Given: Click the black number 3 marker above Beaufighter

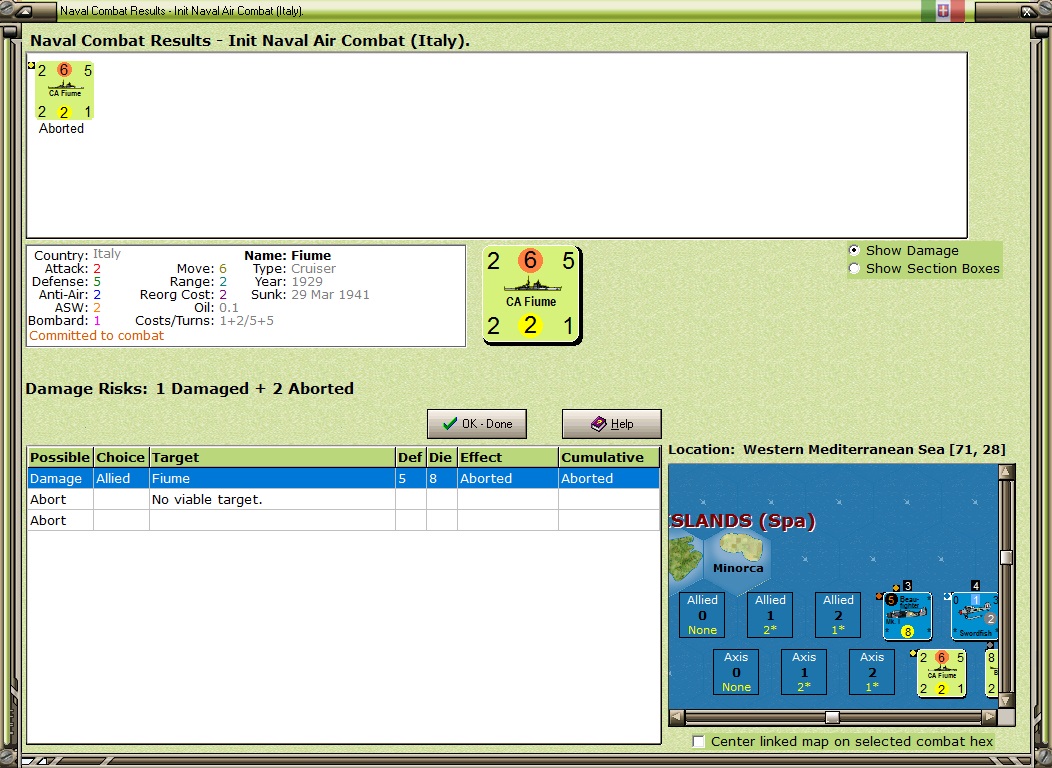Looking at the screenshot, I should click(x=907, y=586).
